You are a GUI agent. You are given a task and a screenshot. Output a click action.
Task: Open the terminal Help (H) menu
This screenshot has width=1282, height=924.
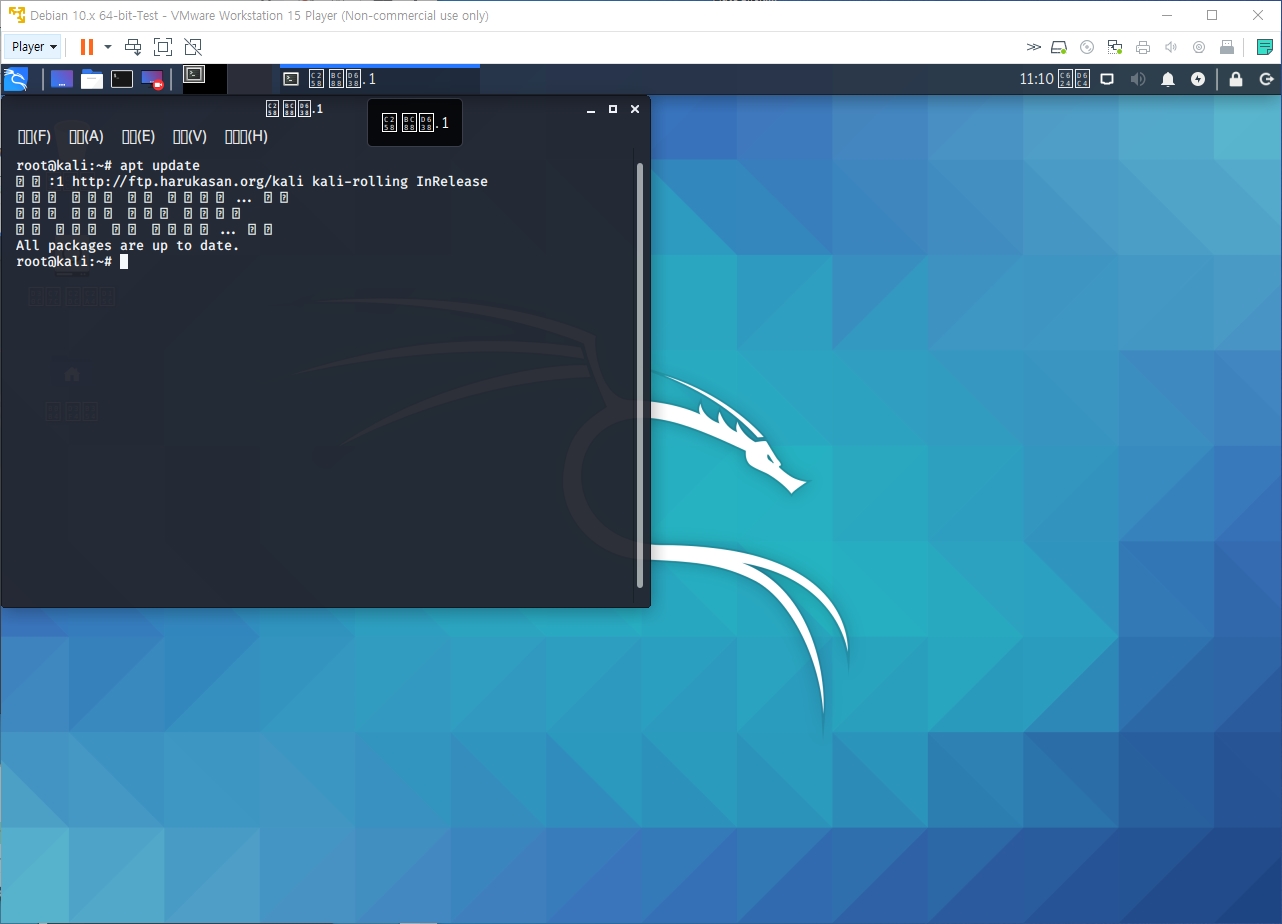click(x=246, y=136)
